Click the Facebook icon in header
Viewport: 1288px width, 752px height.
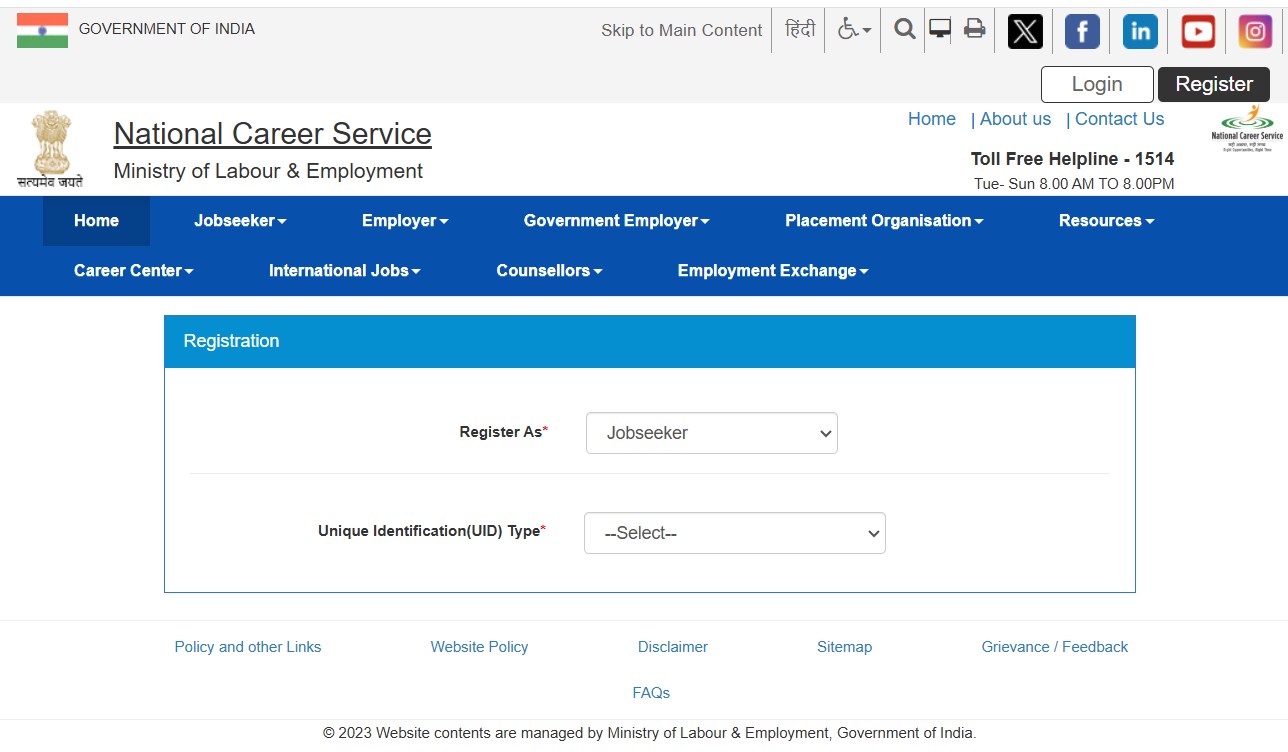(x=1082, y=32)
